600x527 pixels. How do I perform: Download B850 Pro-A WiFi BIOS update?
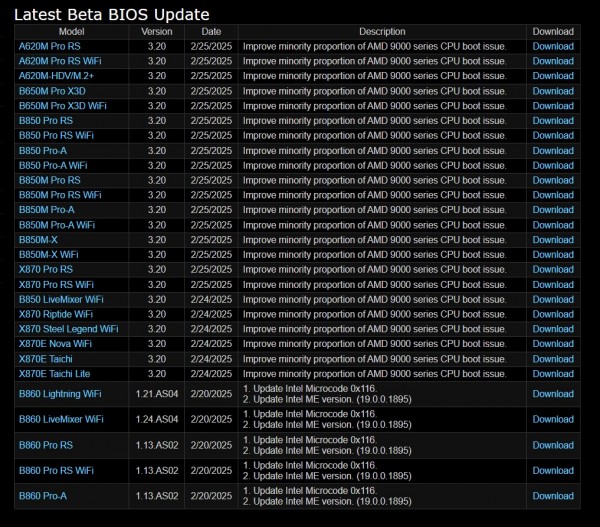pyautogui.click(x=552, y=166)
